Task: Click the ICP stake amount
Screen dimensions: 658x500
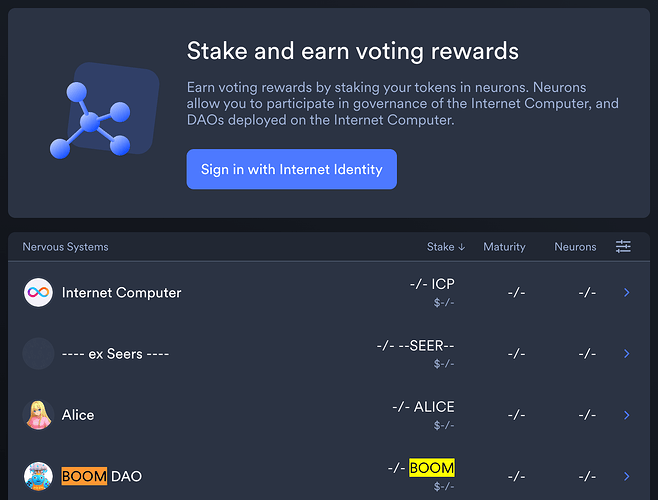Action: [432, 284]
